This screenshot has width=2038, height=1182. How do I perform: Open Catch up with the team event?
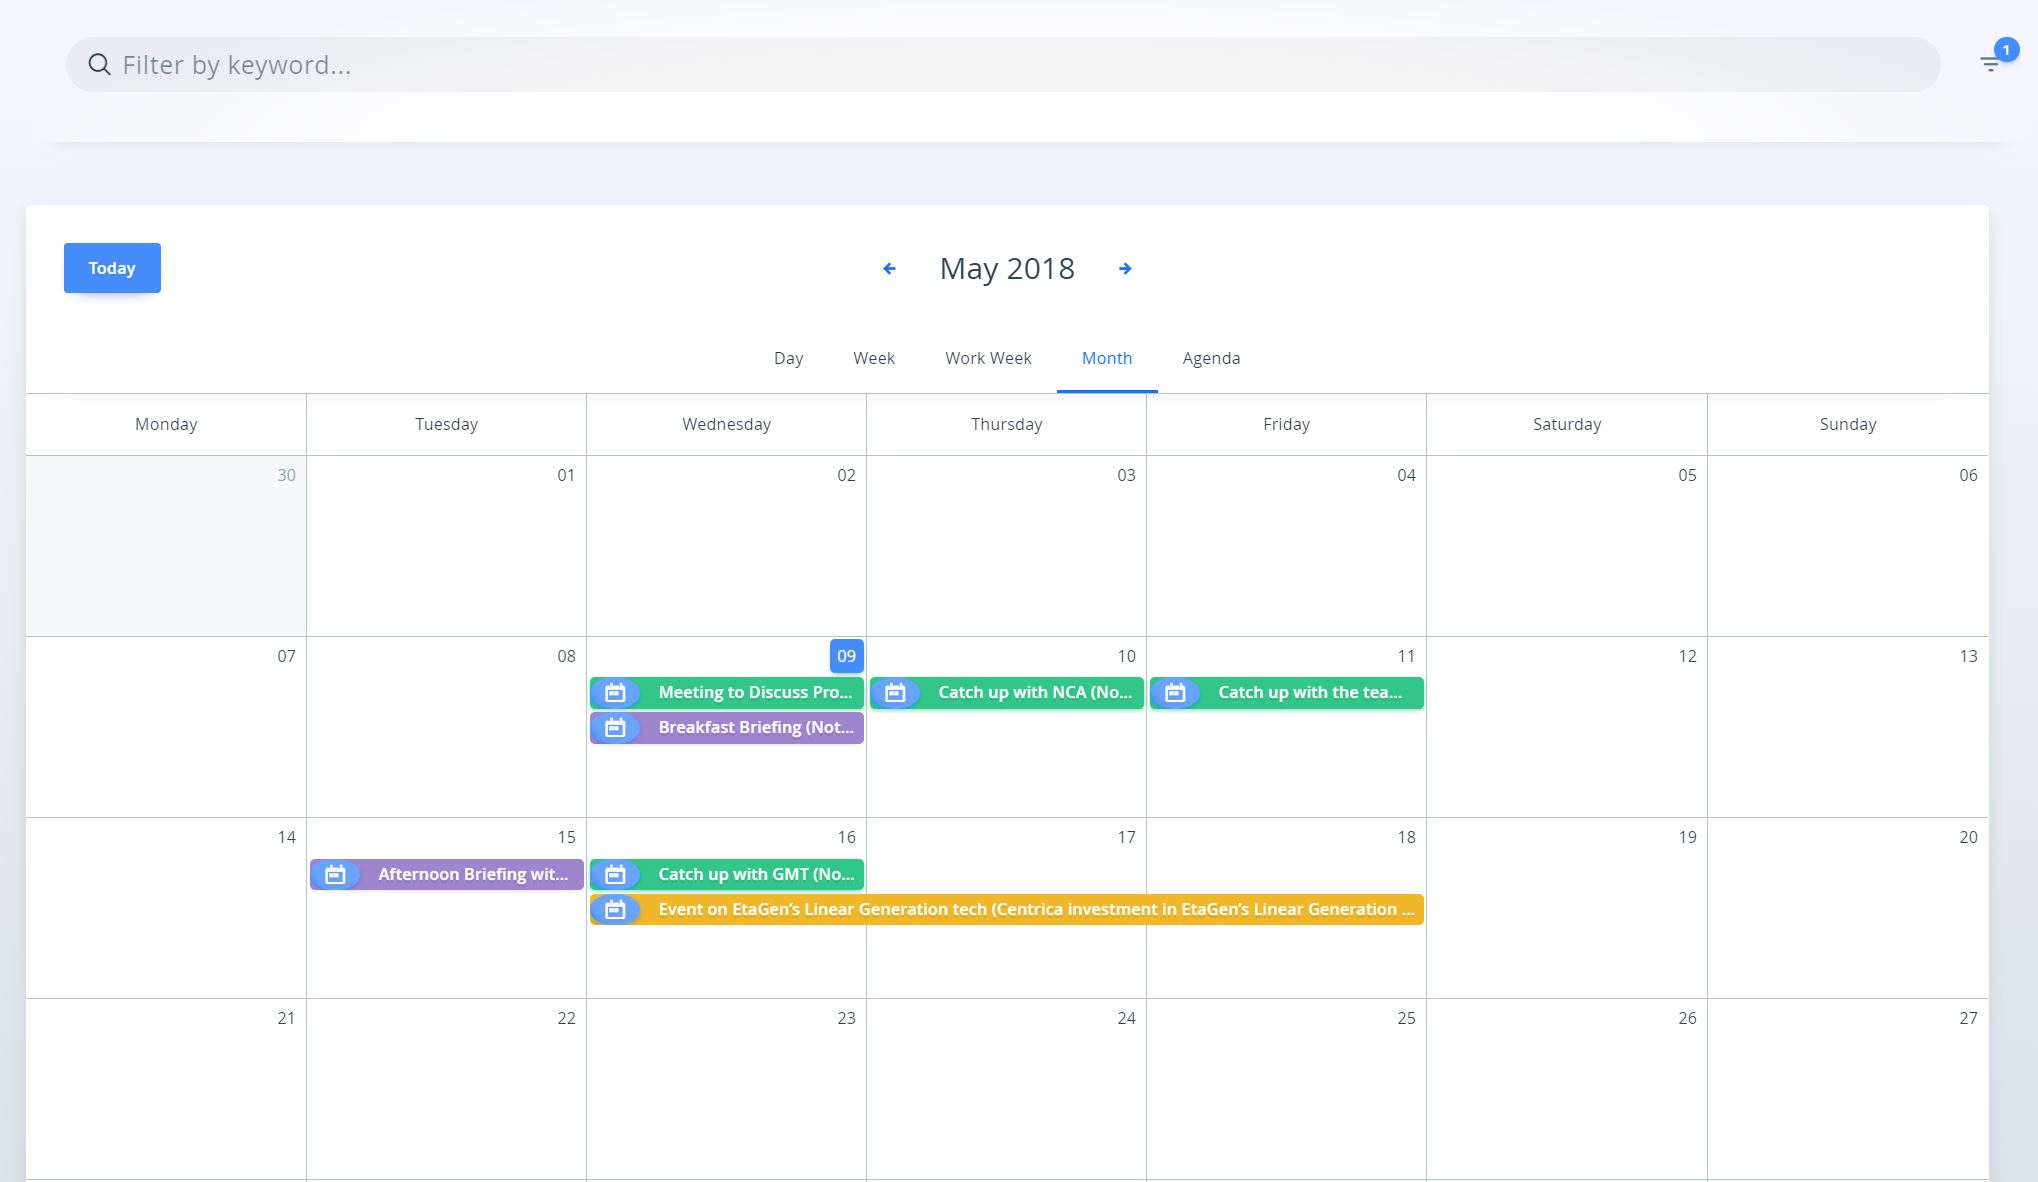point(1308,693)
